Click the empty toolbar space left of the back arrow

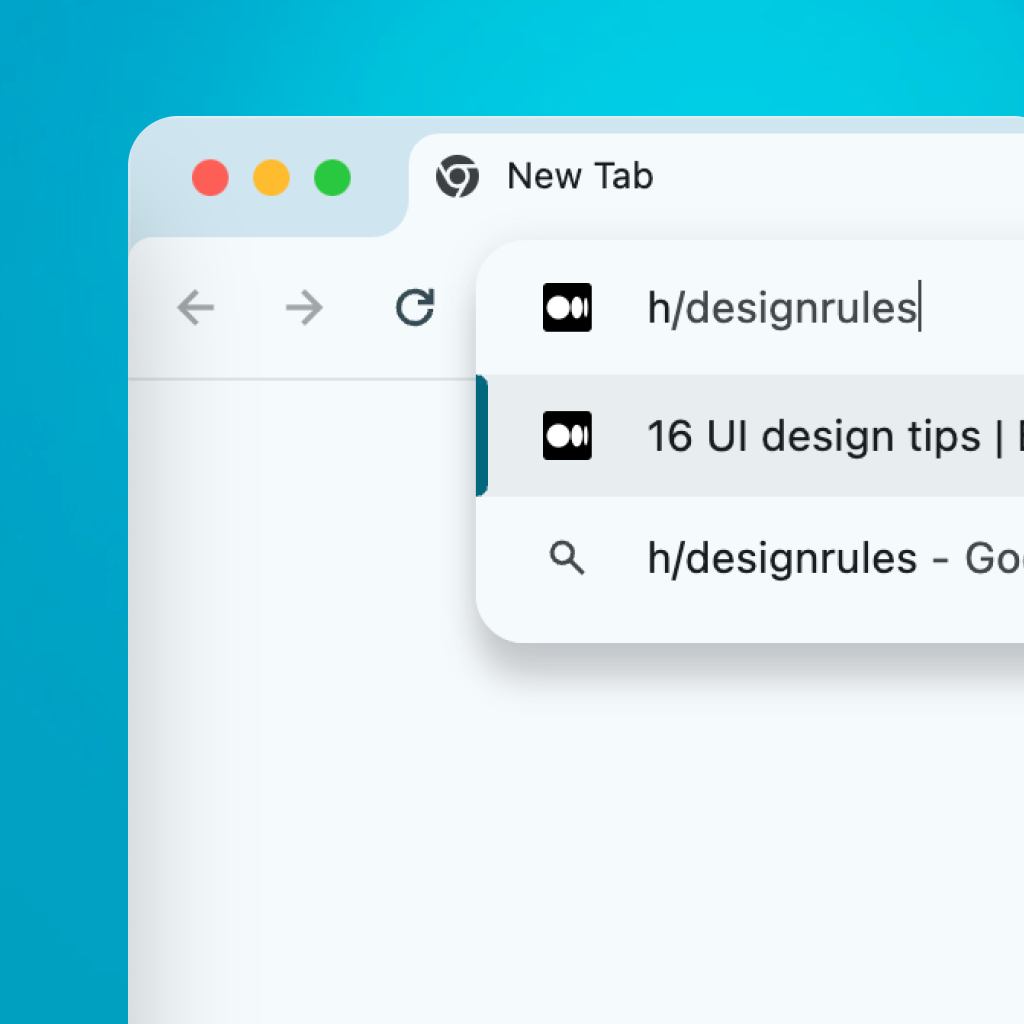[x=150, y=308]
